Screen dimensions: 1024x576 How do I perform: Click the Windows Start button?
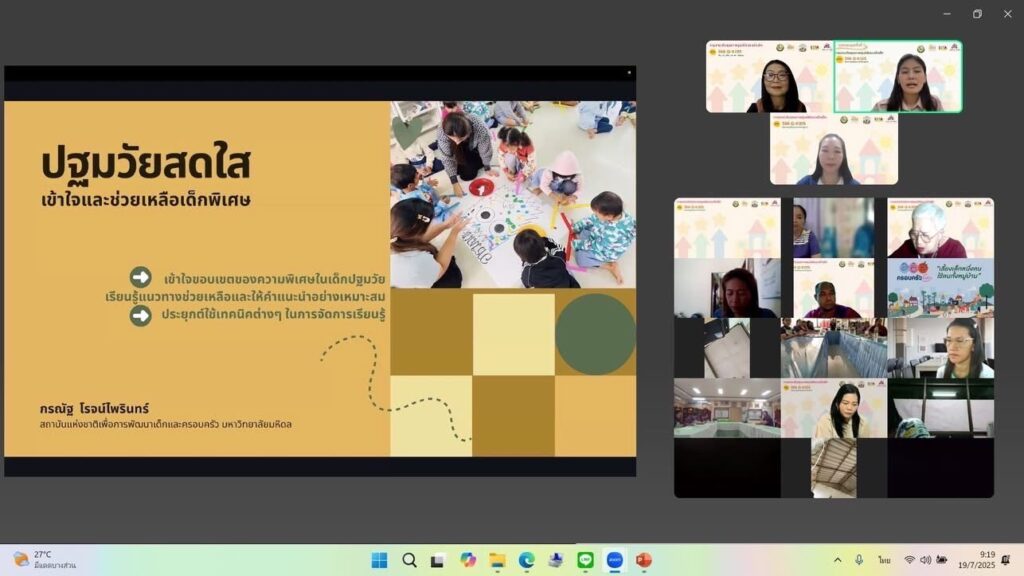pos(380,560)
